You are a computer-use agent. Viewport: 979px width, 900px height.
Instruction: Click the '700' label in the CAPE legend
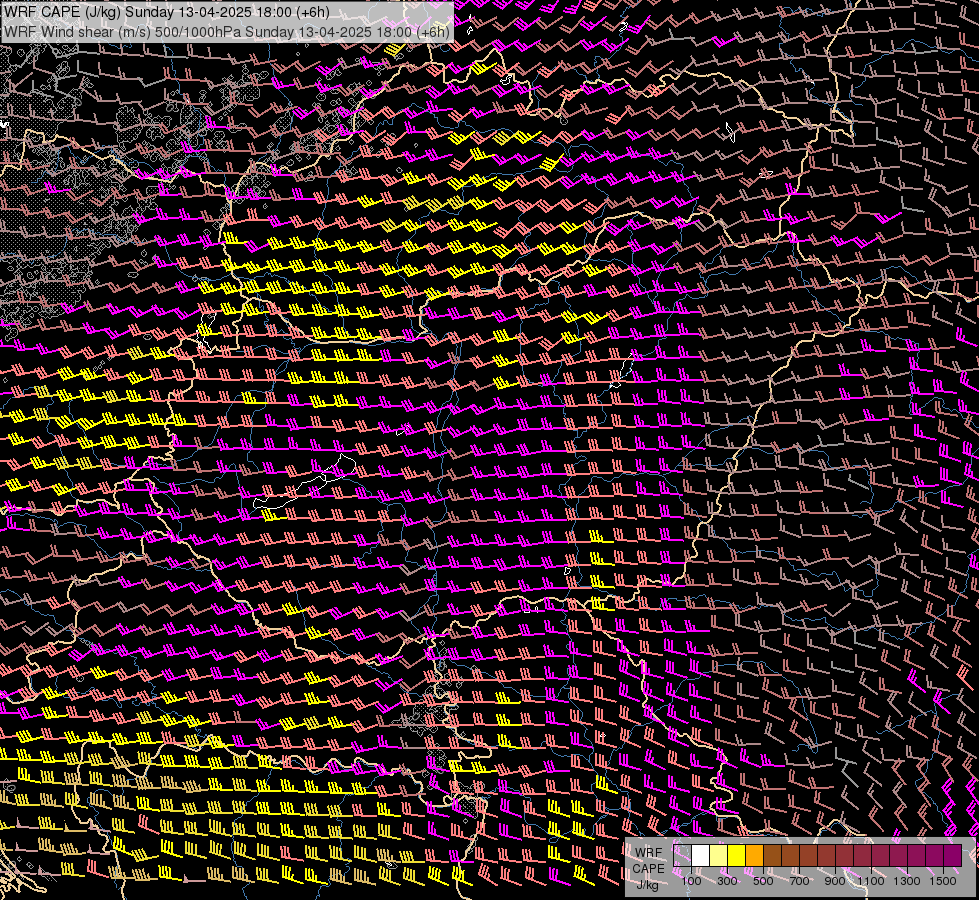click(x=800, y=881)
